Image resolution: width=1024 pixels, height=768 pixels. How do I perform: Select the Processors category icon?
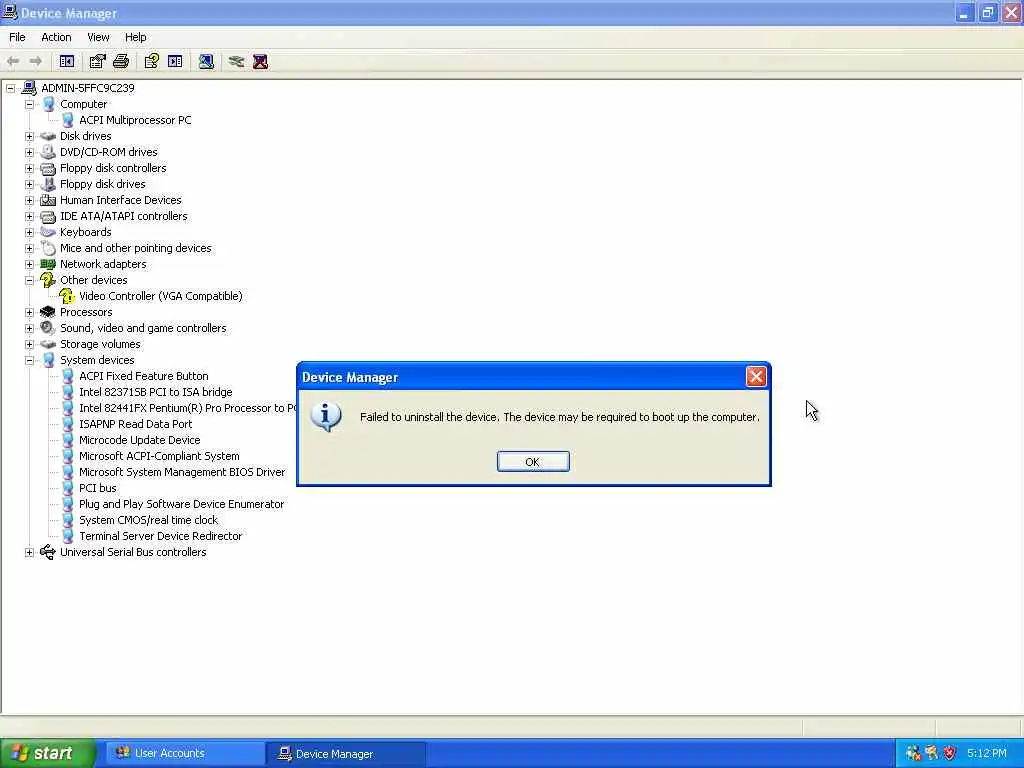click(x=48, y=312)
